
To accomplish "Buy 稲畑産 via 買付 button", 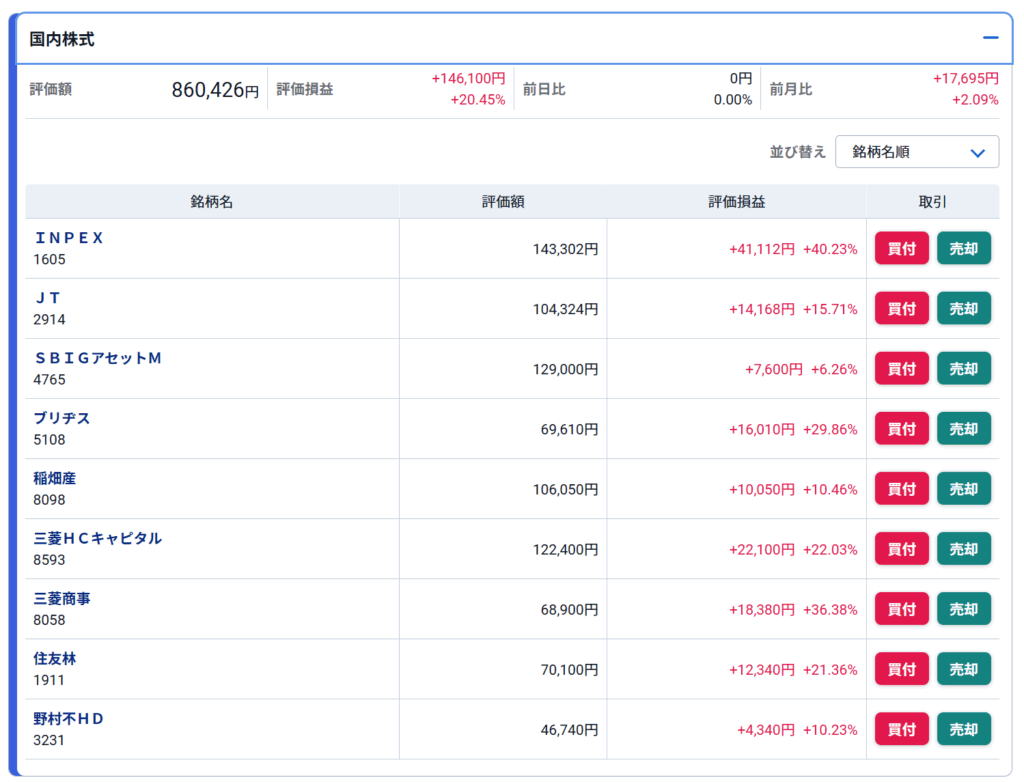I will pyautogui.click(x=901, y=489).
